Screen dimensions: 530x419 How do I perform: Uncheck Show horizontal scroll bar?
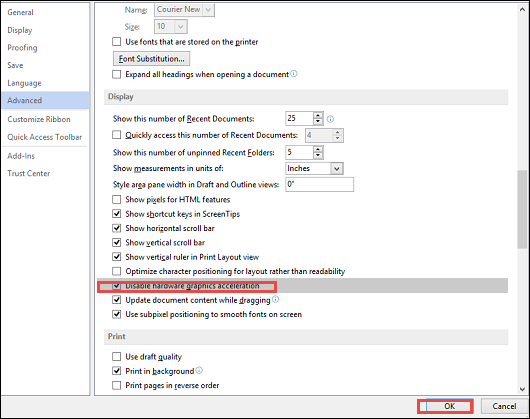point(117,228)
